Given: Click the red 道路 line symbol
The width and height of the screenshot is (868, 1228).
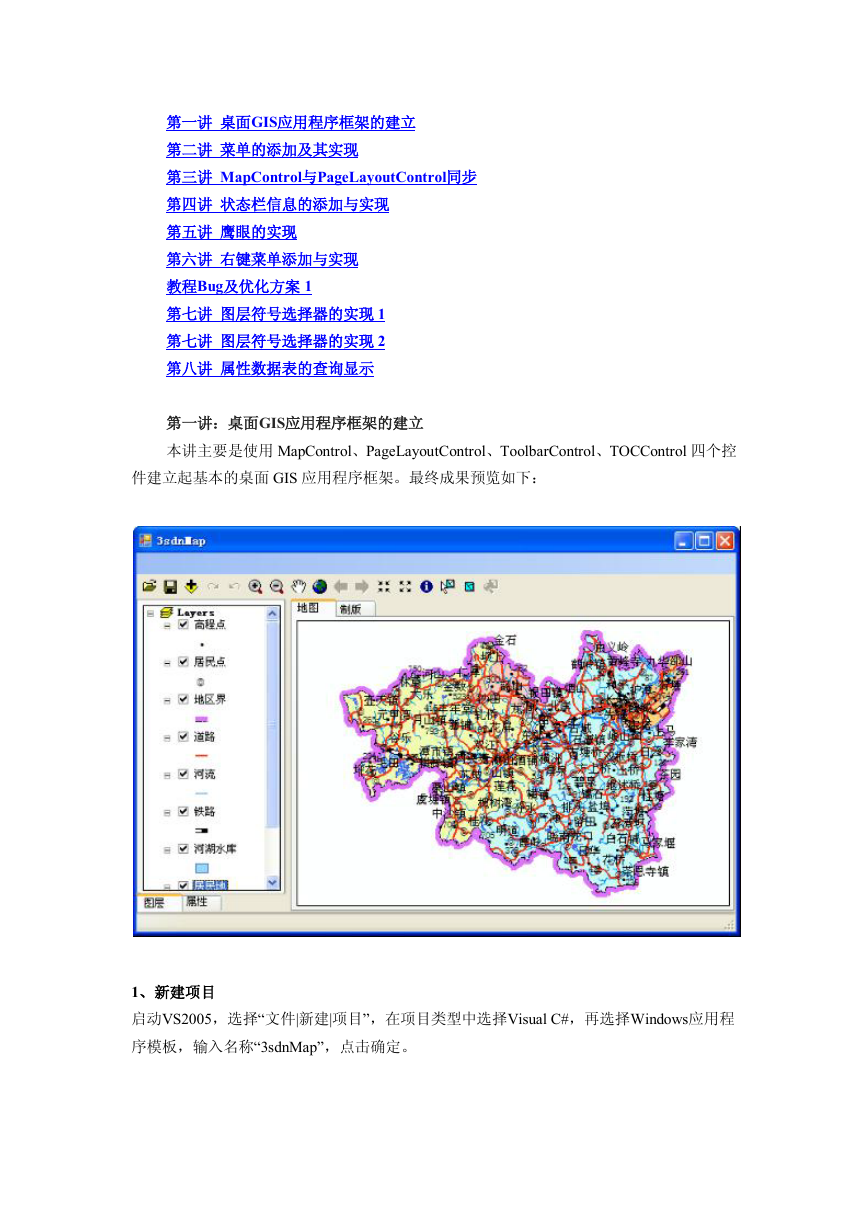Looking at the screenshot, I should (x=202, y=756).
